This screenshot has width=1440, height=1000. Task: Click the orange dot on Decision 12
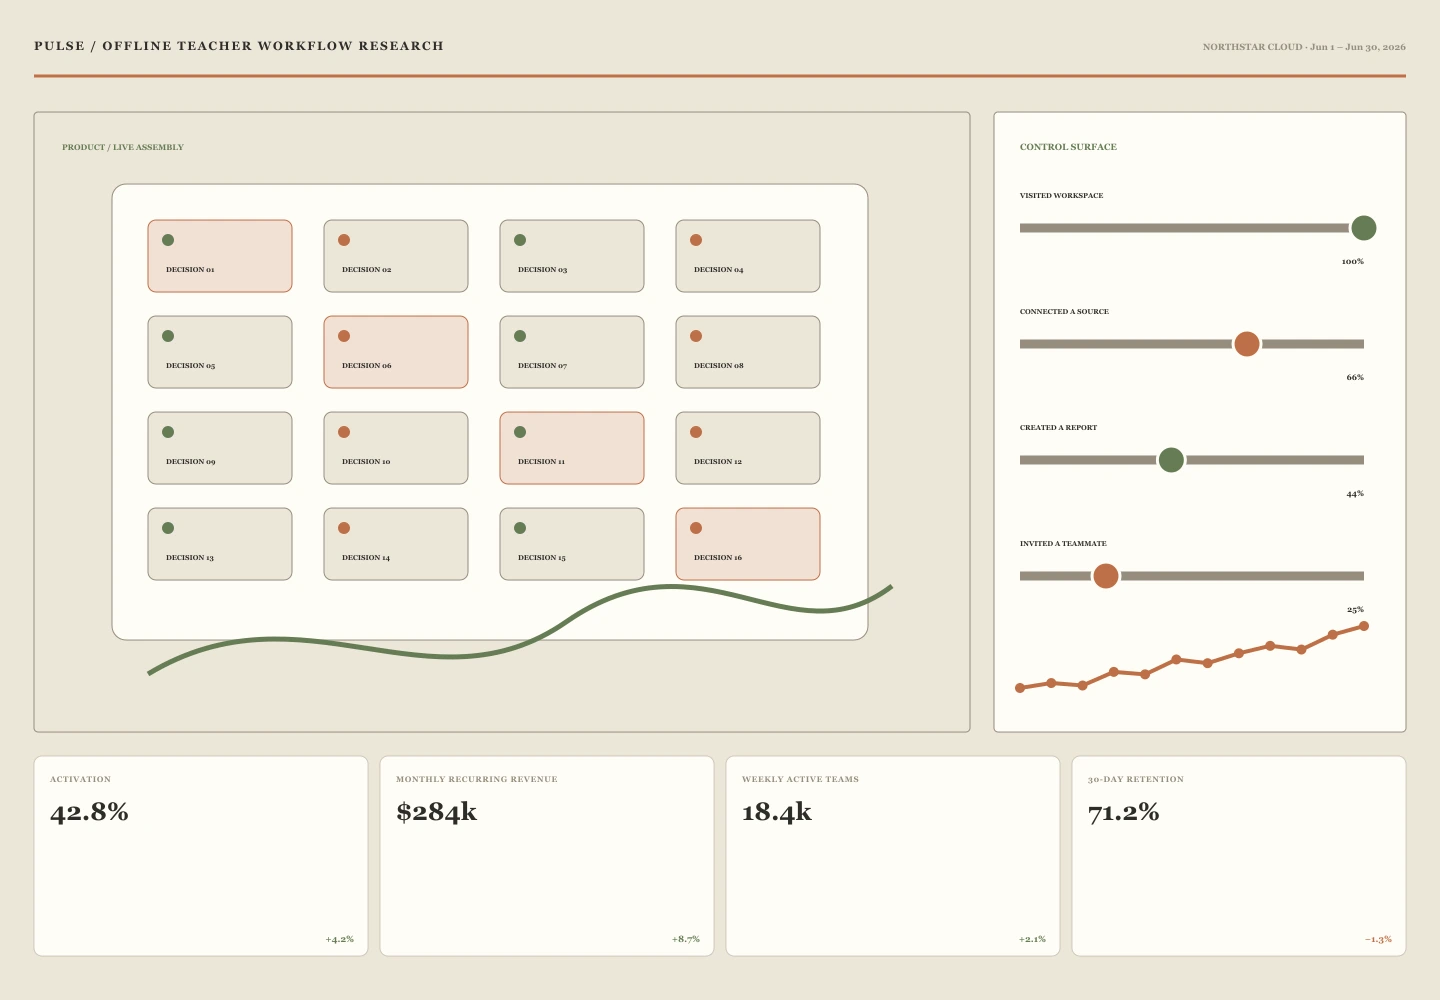point(696,432)
